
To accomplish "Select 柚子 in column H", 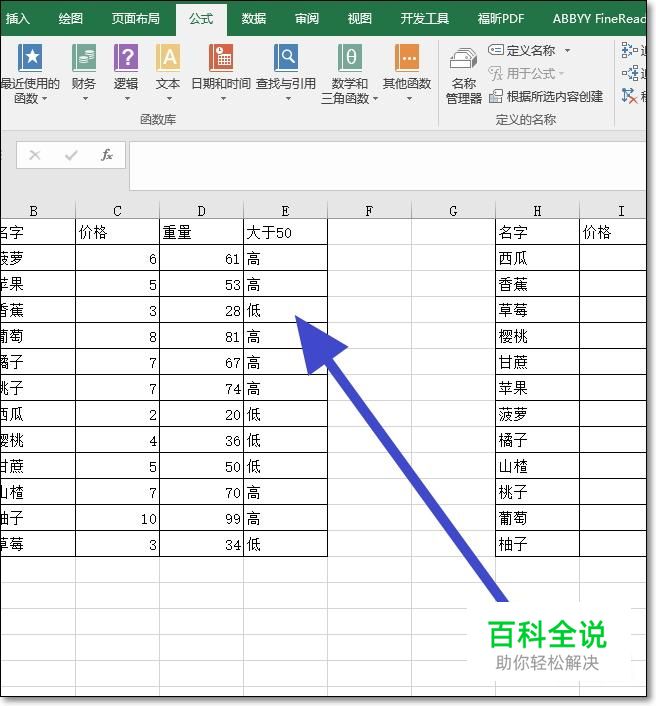I will point(537,544).
